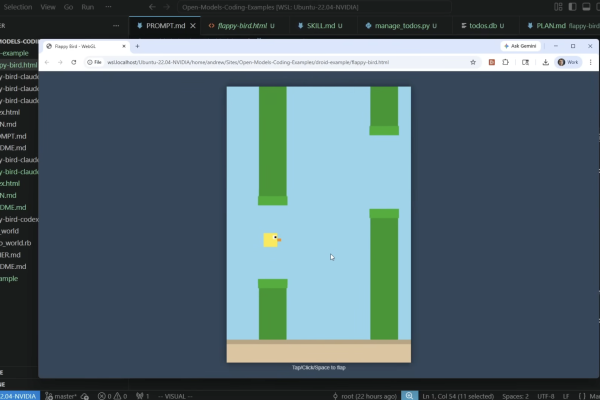Close the PROMPT.md editor tab
Screen dimensions: 600x400
(193, 26)
